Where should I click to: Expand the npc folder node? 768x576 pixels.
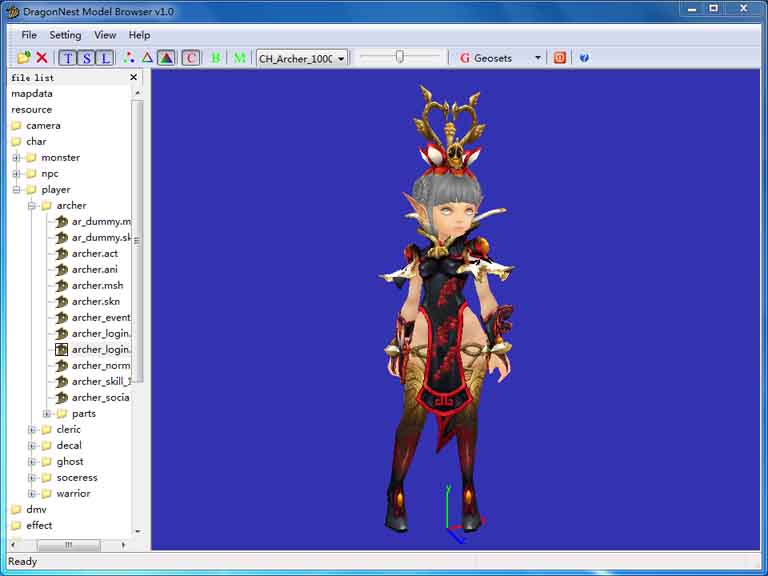tap(16, 173)
